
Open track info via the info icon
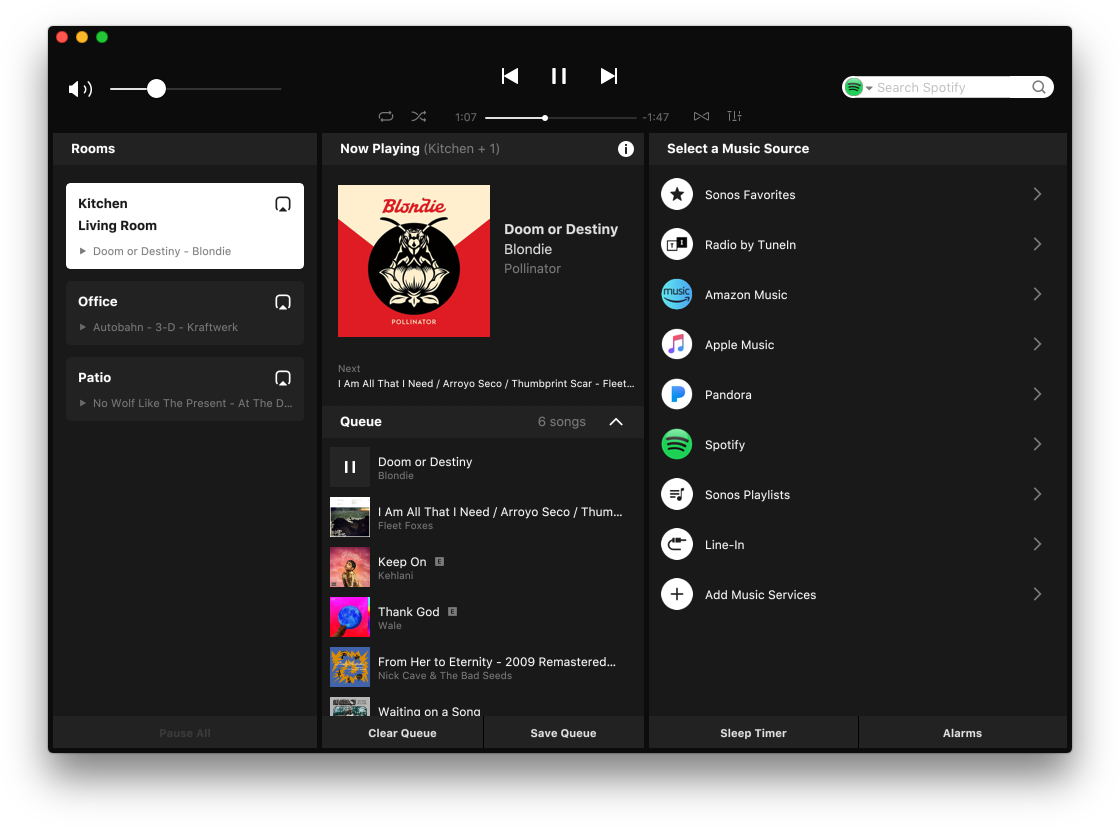coord(626,148)
